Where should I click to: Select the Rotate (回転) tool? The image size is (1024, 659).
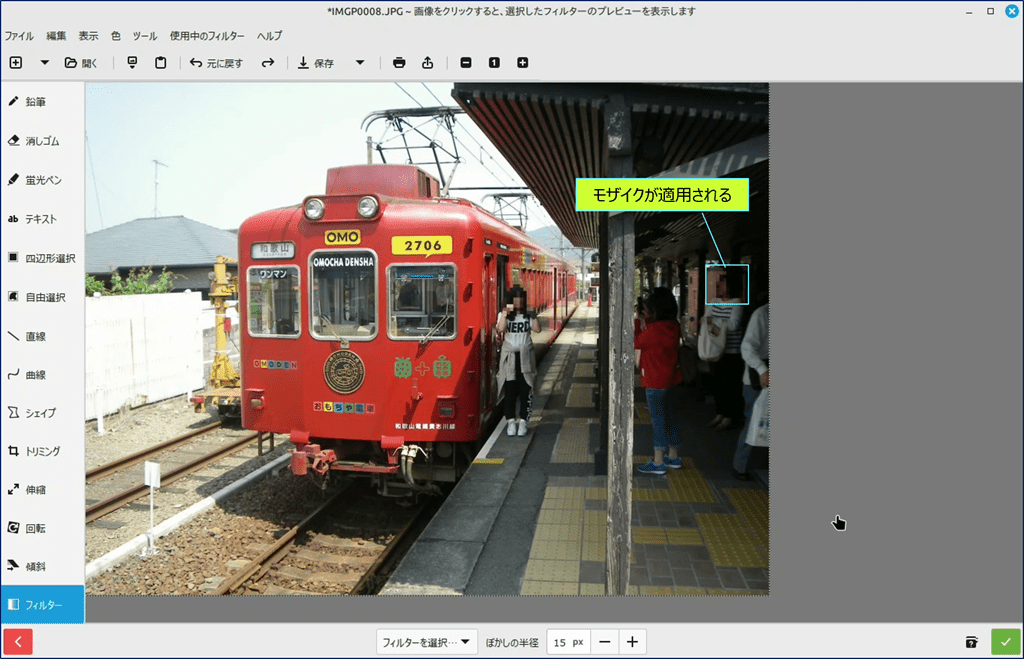pos(42,528)
